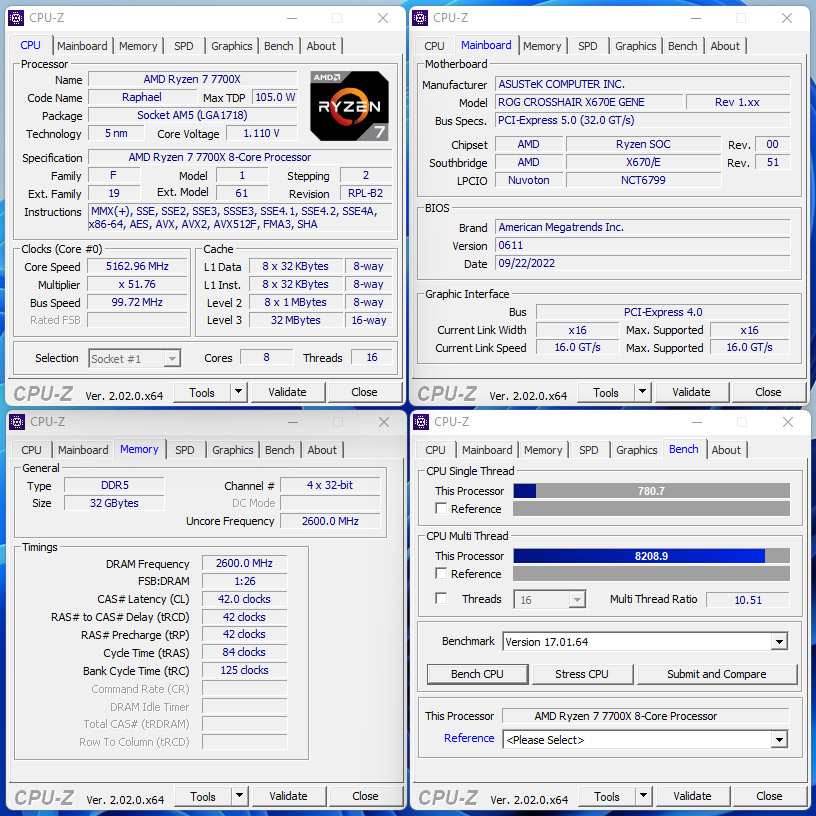Image resolution: width=816 pixels, height=816 pixels.
Task: Click the CPU-Z app icon in the Mainboard window title bar
Action: coord(420,18)
